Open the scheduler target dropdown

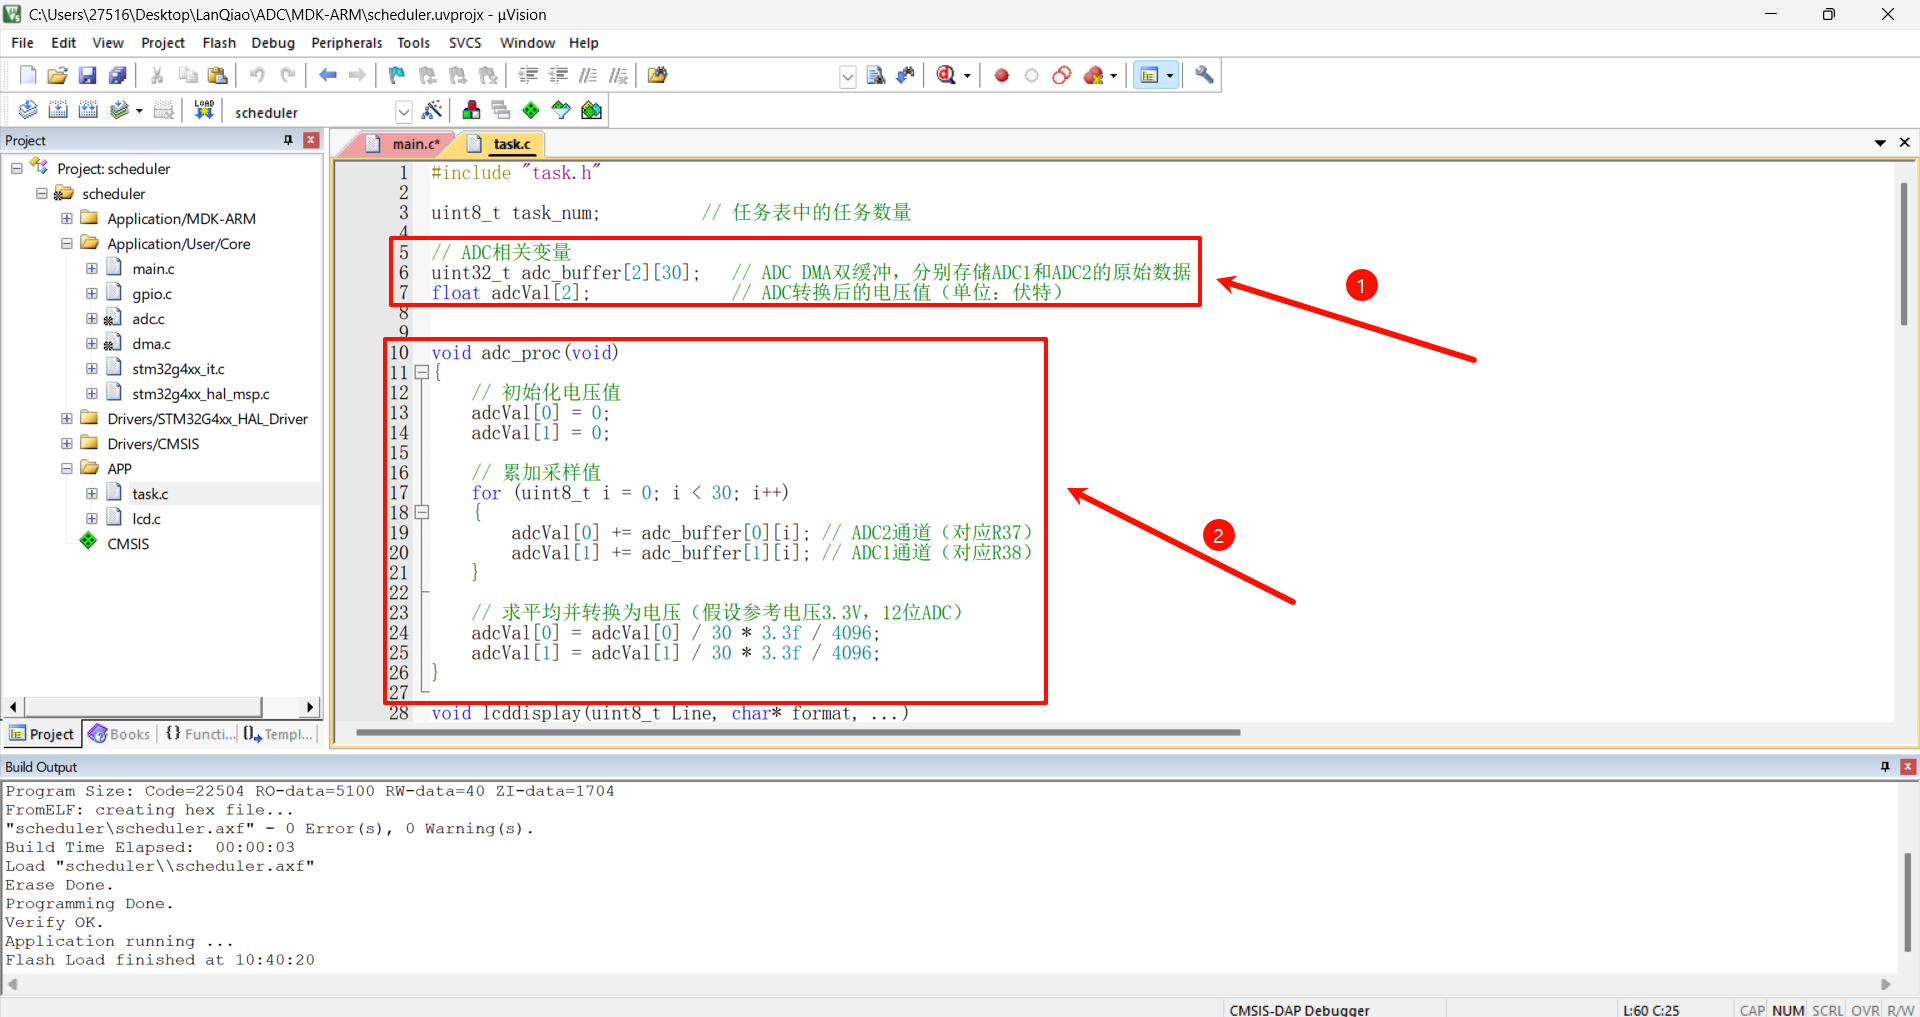403,111
